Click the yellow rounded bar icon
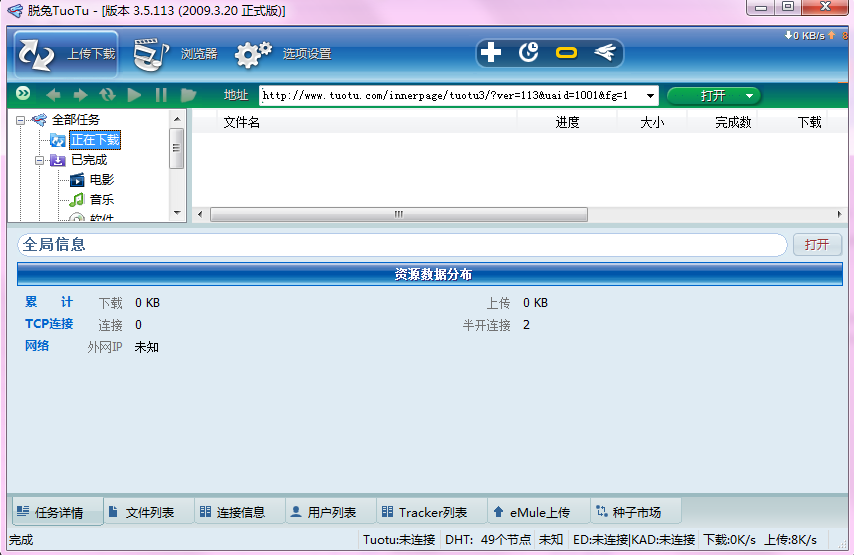Screen dimensions: 854x555 pyautogui.click(x=566, y=53)
